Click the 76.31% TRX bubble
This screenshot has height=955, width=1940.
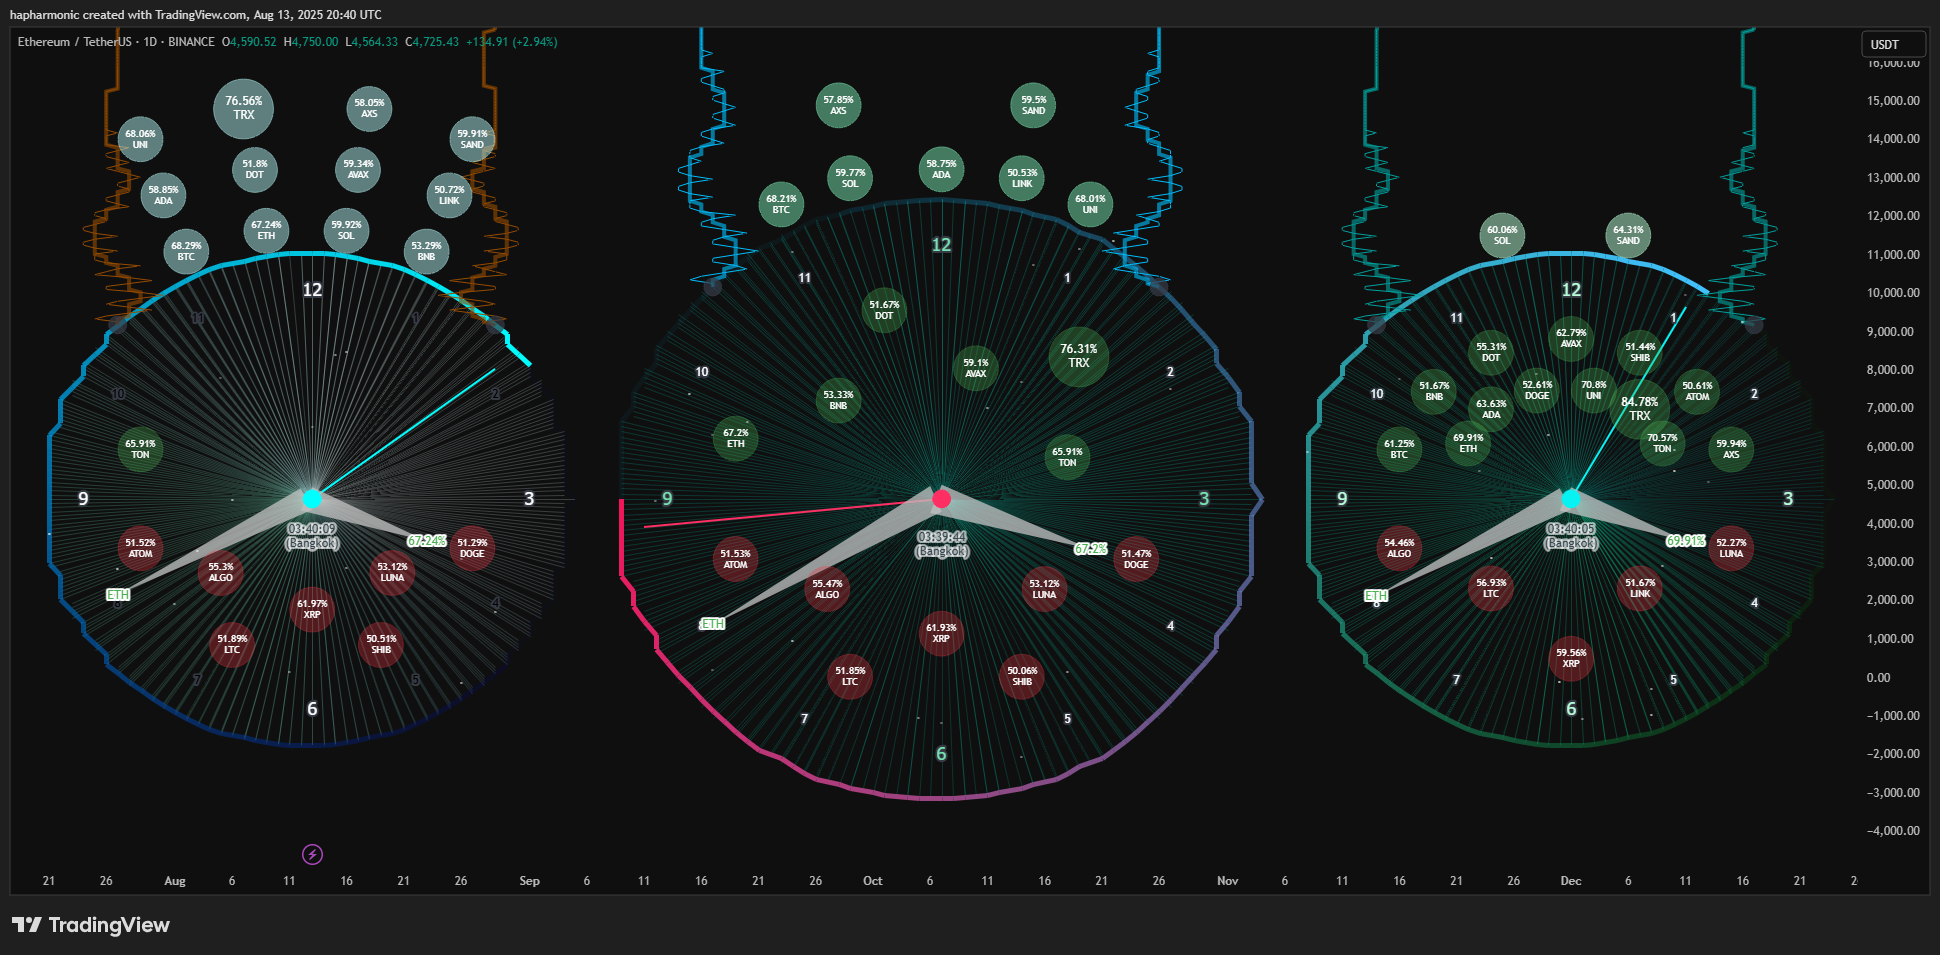(x=1078, y=356)
